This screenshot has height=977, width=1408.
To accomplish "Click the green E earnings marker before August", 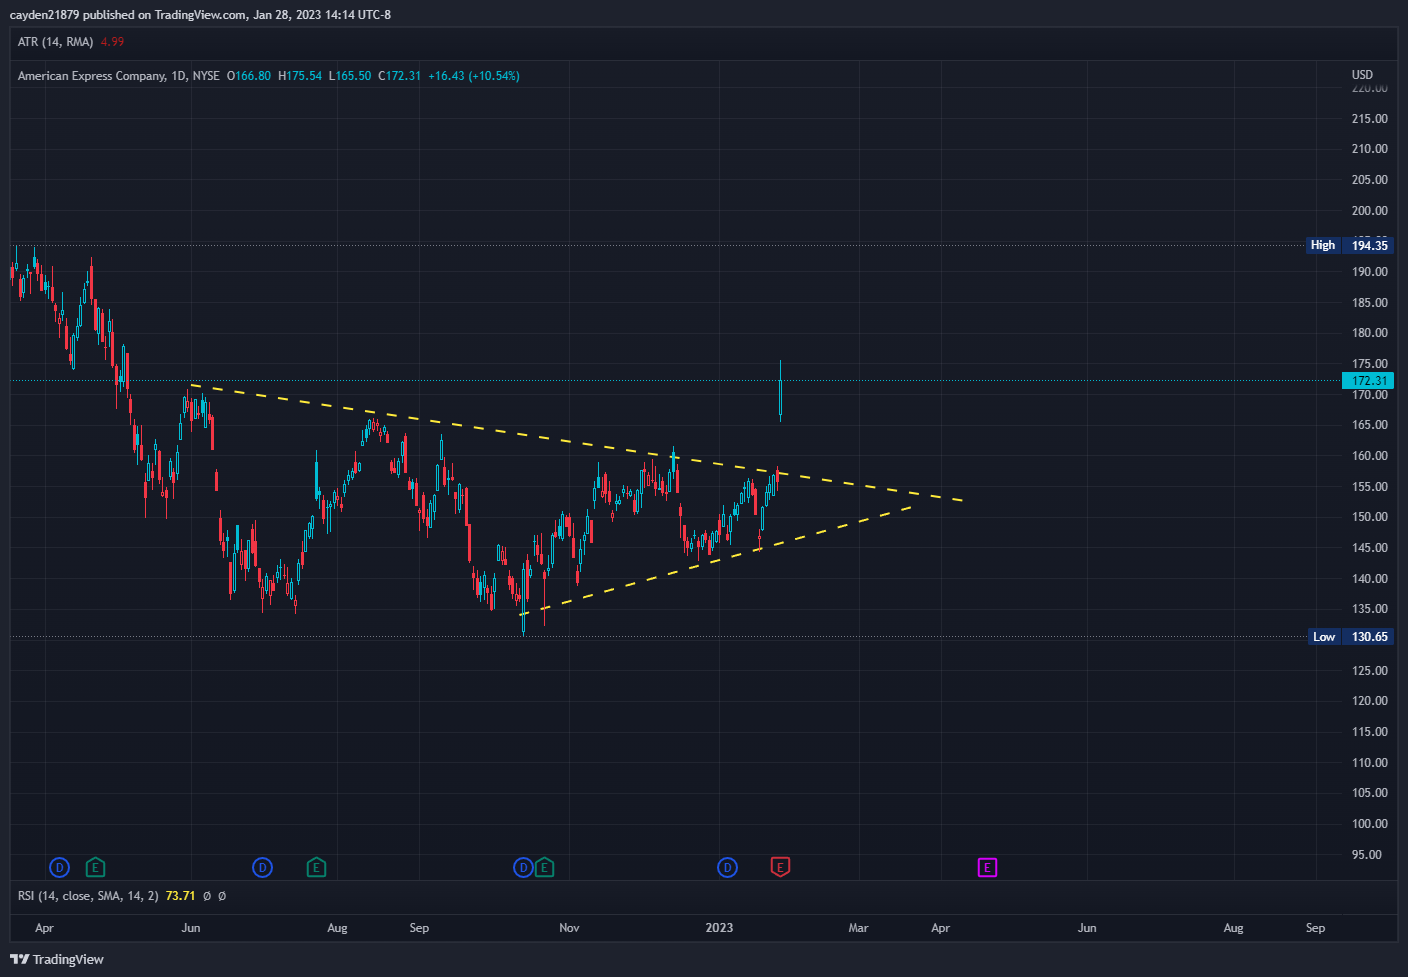I will coord(316,867).
